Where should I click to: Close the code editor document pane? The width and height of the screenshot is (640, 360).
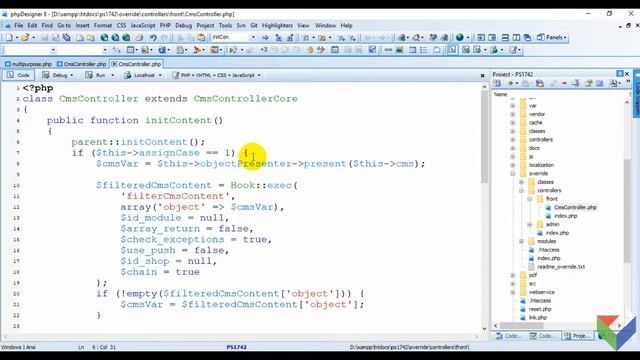coord(482,76)
